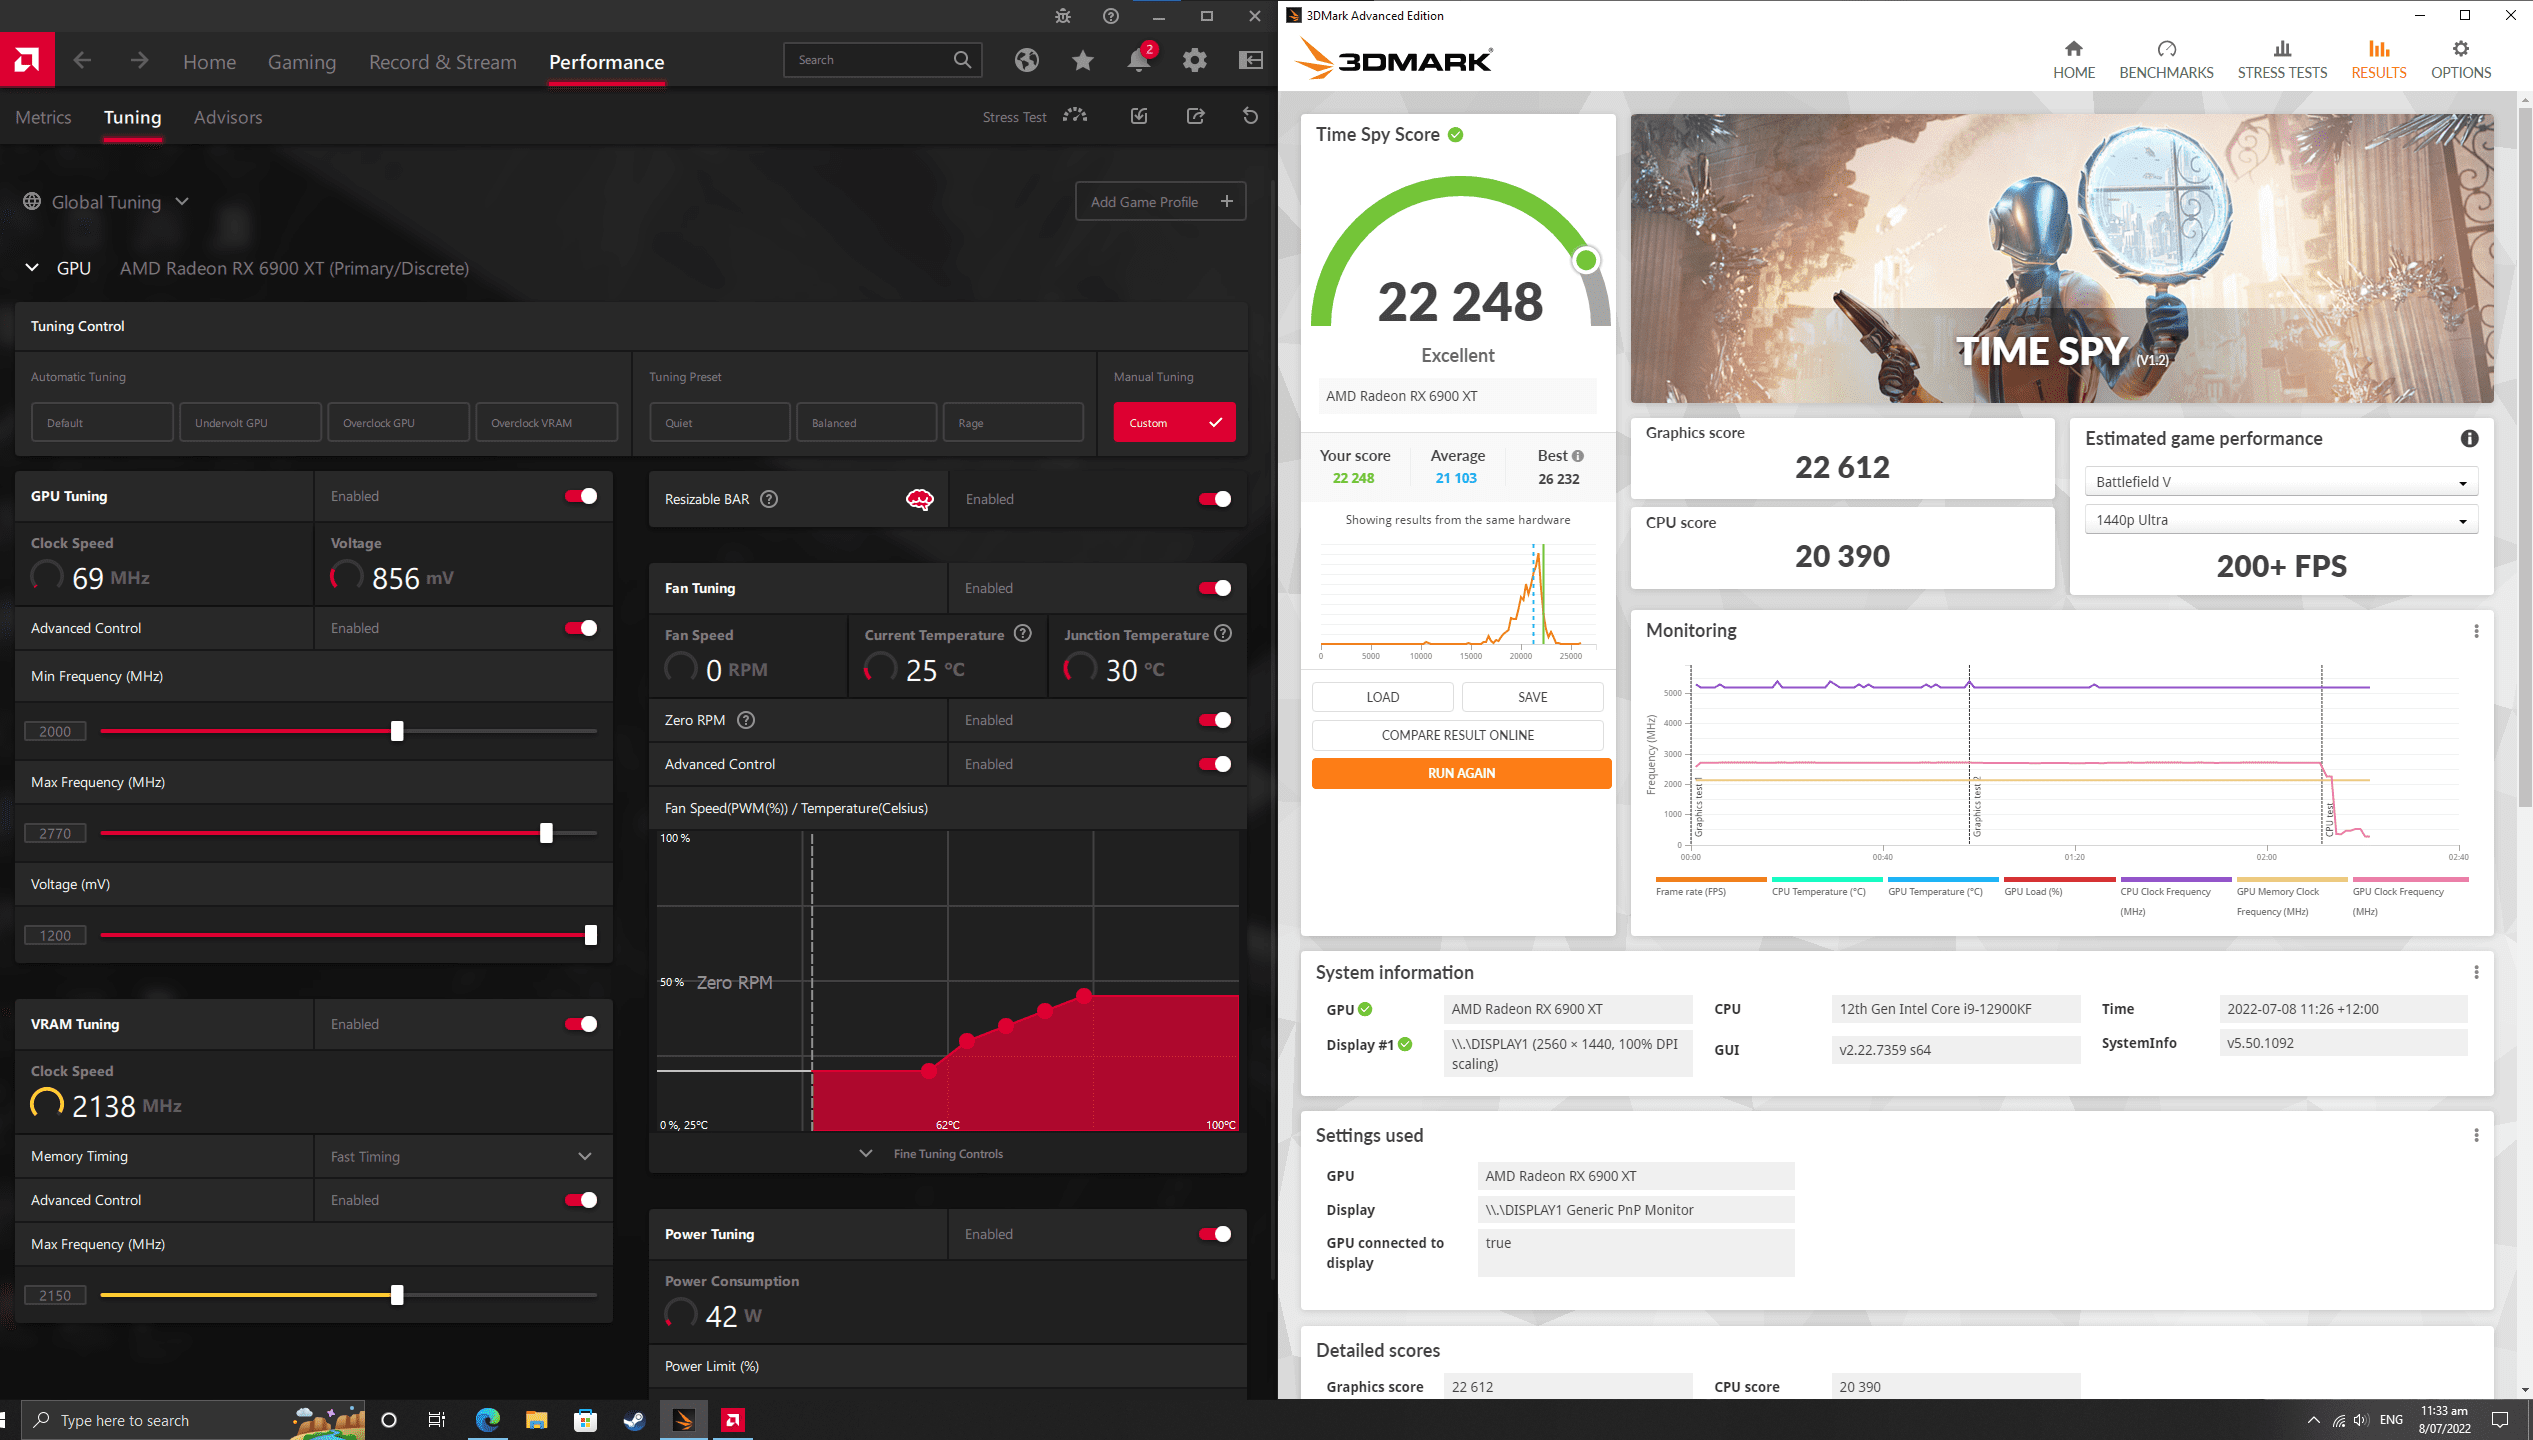
Task: Open the Memory Timing Fast Timing dropdown
Action: 462,1156
